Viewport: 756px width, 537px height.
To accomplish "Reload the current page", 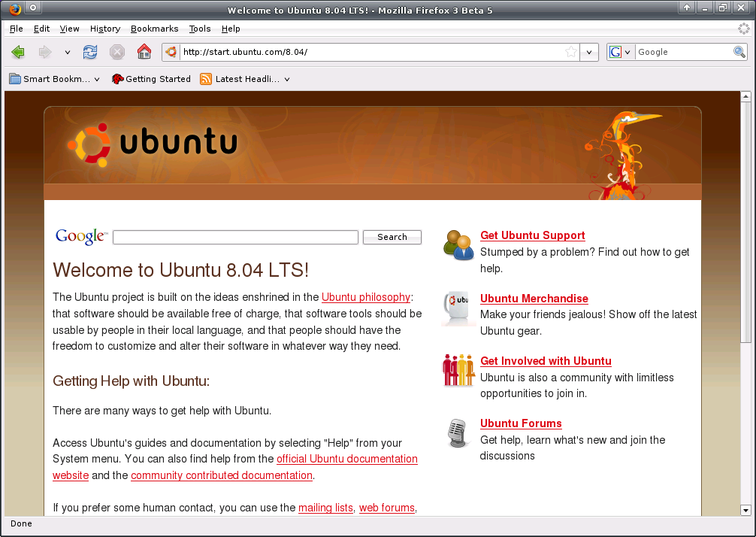I will tap(90, 52).
